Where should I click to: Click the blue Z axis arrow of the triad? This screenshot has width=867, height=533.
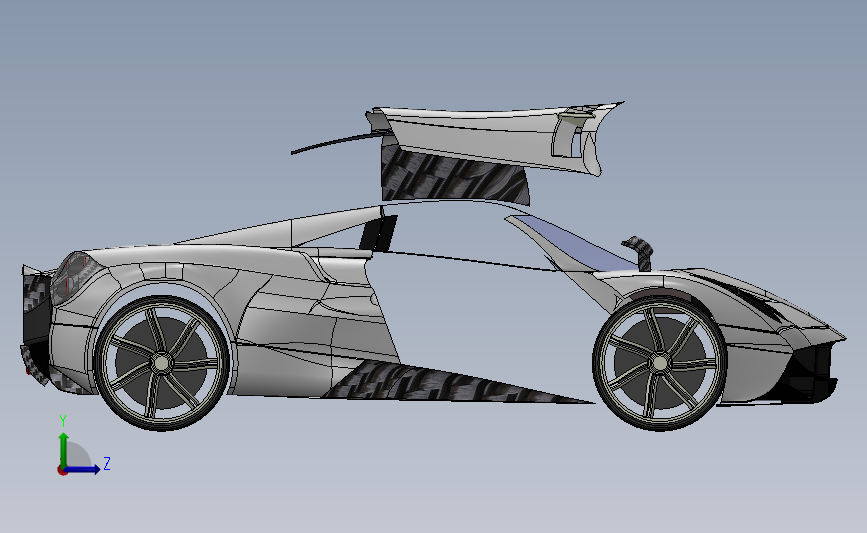tap(82, 470)
